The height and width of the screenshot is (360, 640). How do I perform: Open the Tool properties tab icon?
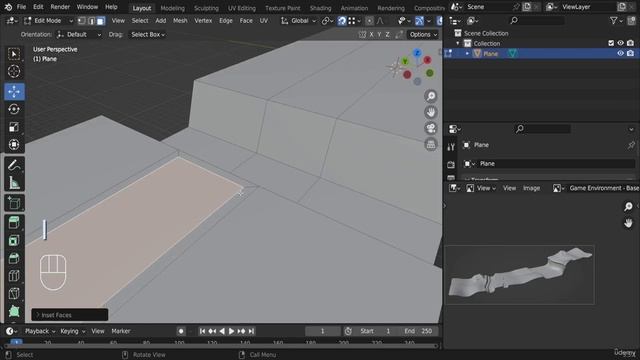[451, 147]
